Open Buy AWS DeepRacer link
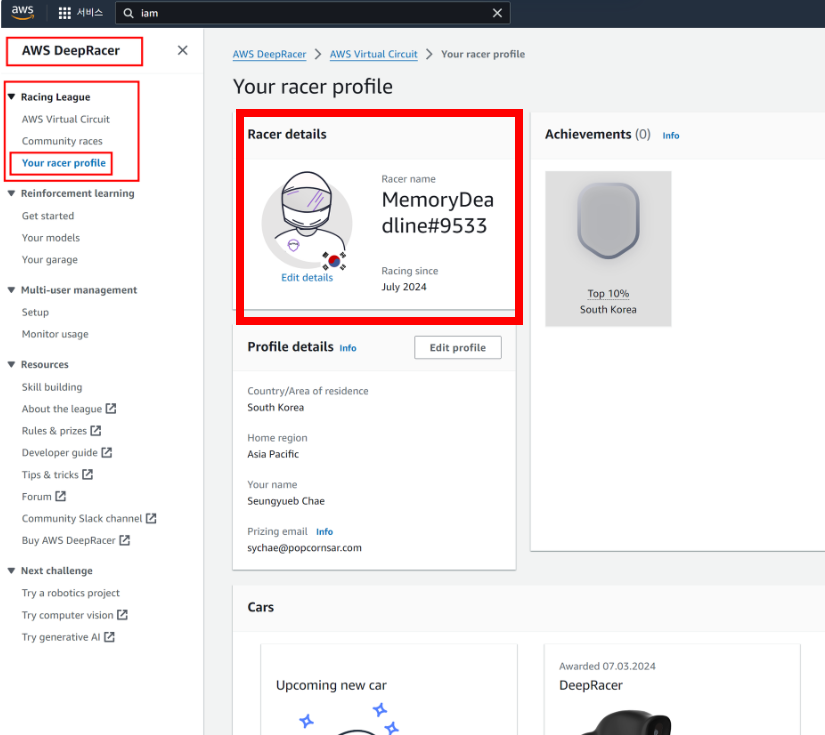The image size is (825, 735). point(68,540)
